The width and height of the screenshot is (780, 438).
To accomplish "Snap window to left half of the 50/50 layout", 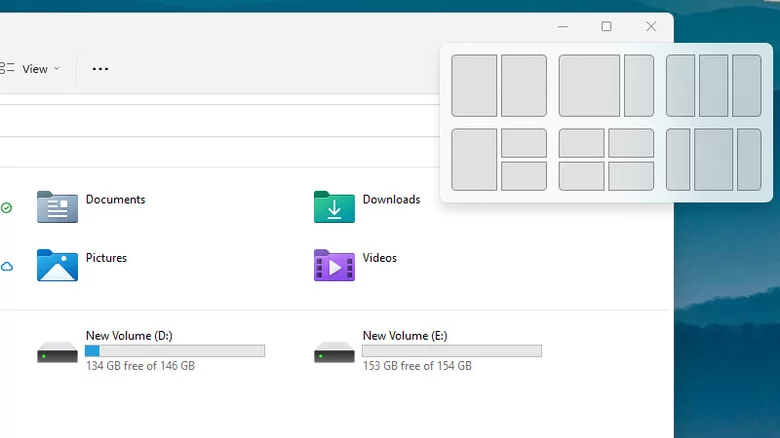I will (474, 86).
